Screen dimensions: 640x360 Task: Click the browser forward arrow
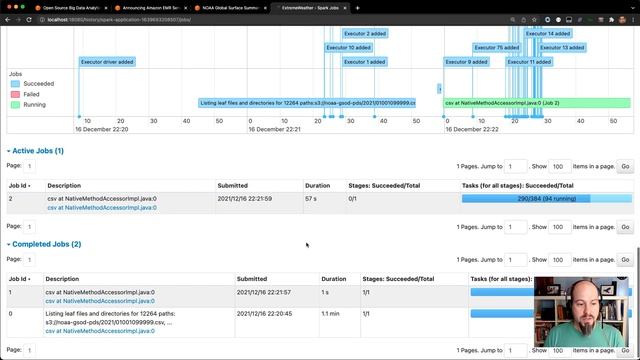(18, 20)
